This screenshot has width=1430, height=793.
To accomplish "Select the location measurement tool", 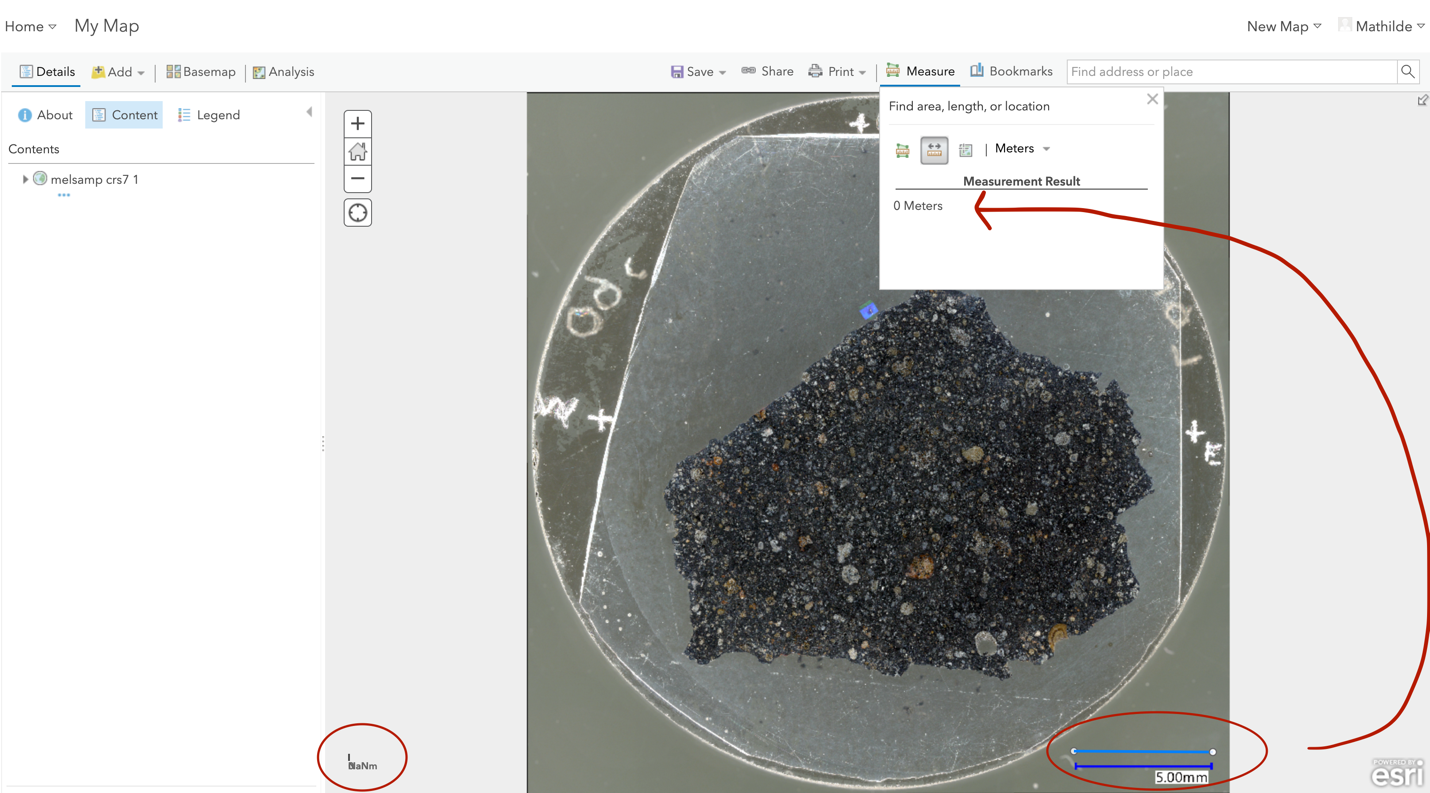I will click(965, 149).
